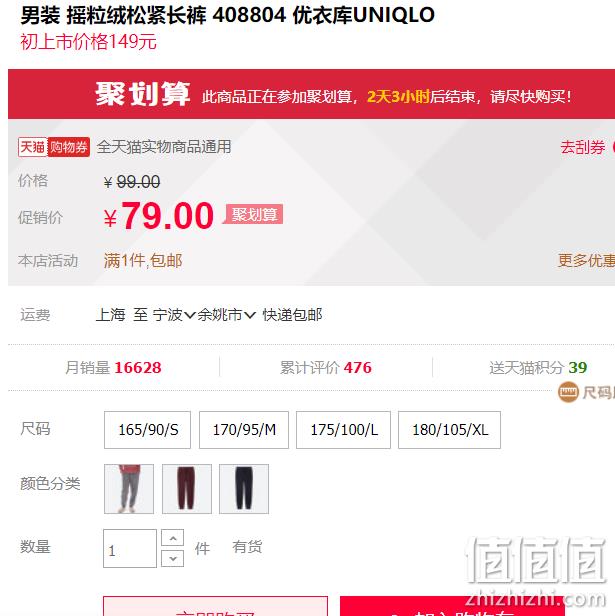Click the 聚划算 logo in red banner
The image size is (615, 616).
point(143,94)
